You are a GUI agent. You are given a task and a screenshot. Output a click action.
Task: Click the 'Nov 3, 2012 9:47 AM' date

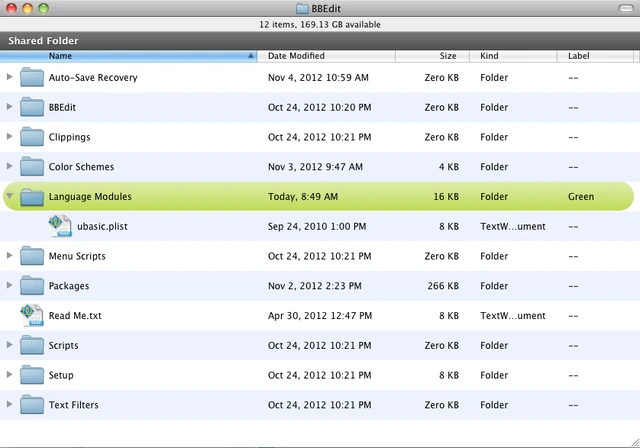tap(315, 167)
